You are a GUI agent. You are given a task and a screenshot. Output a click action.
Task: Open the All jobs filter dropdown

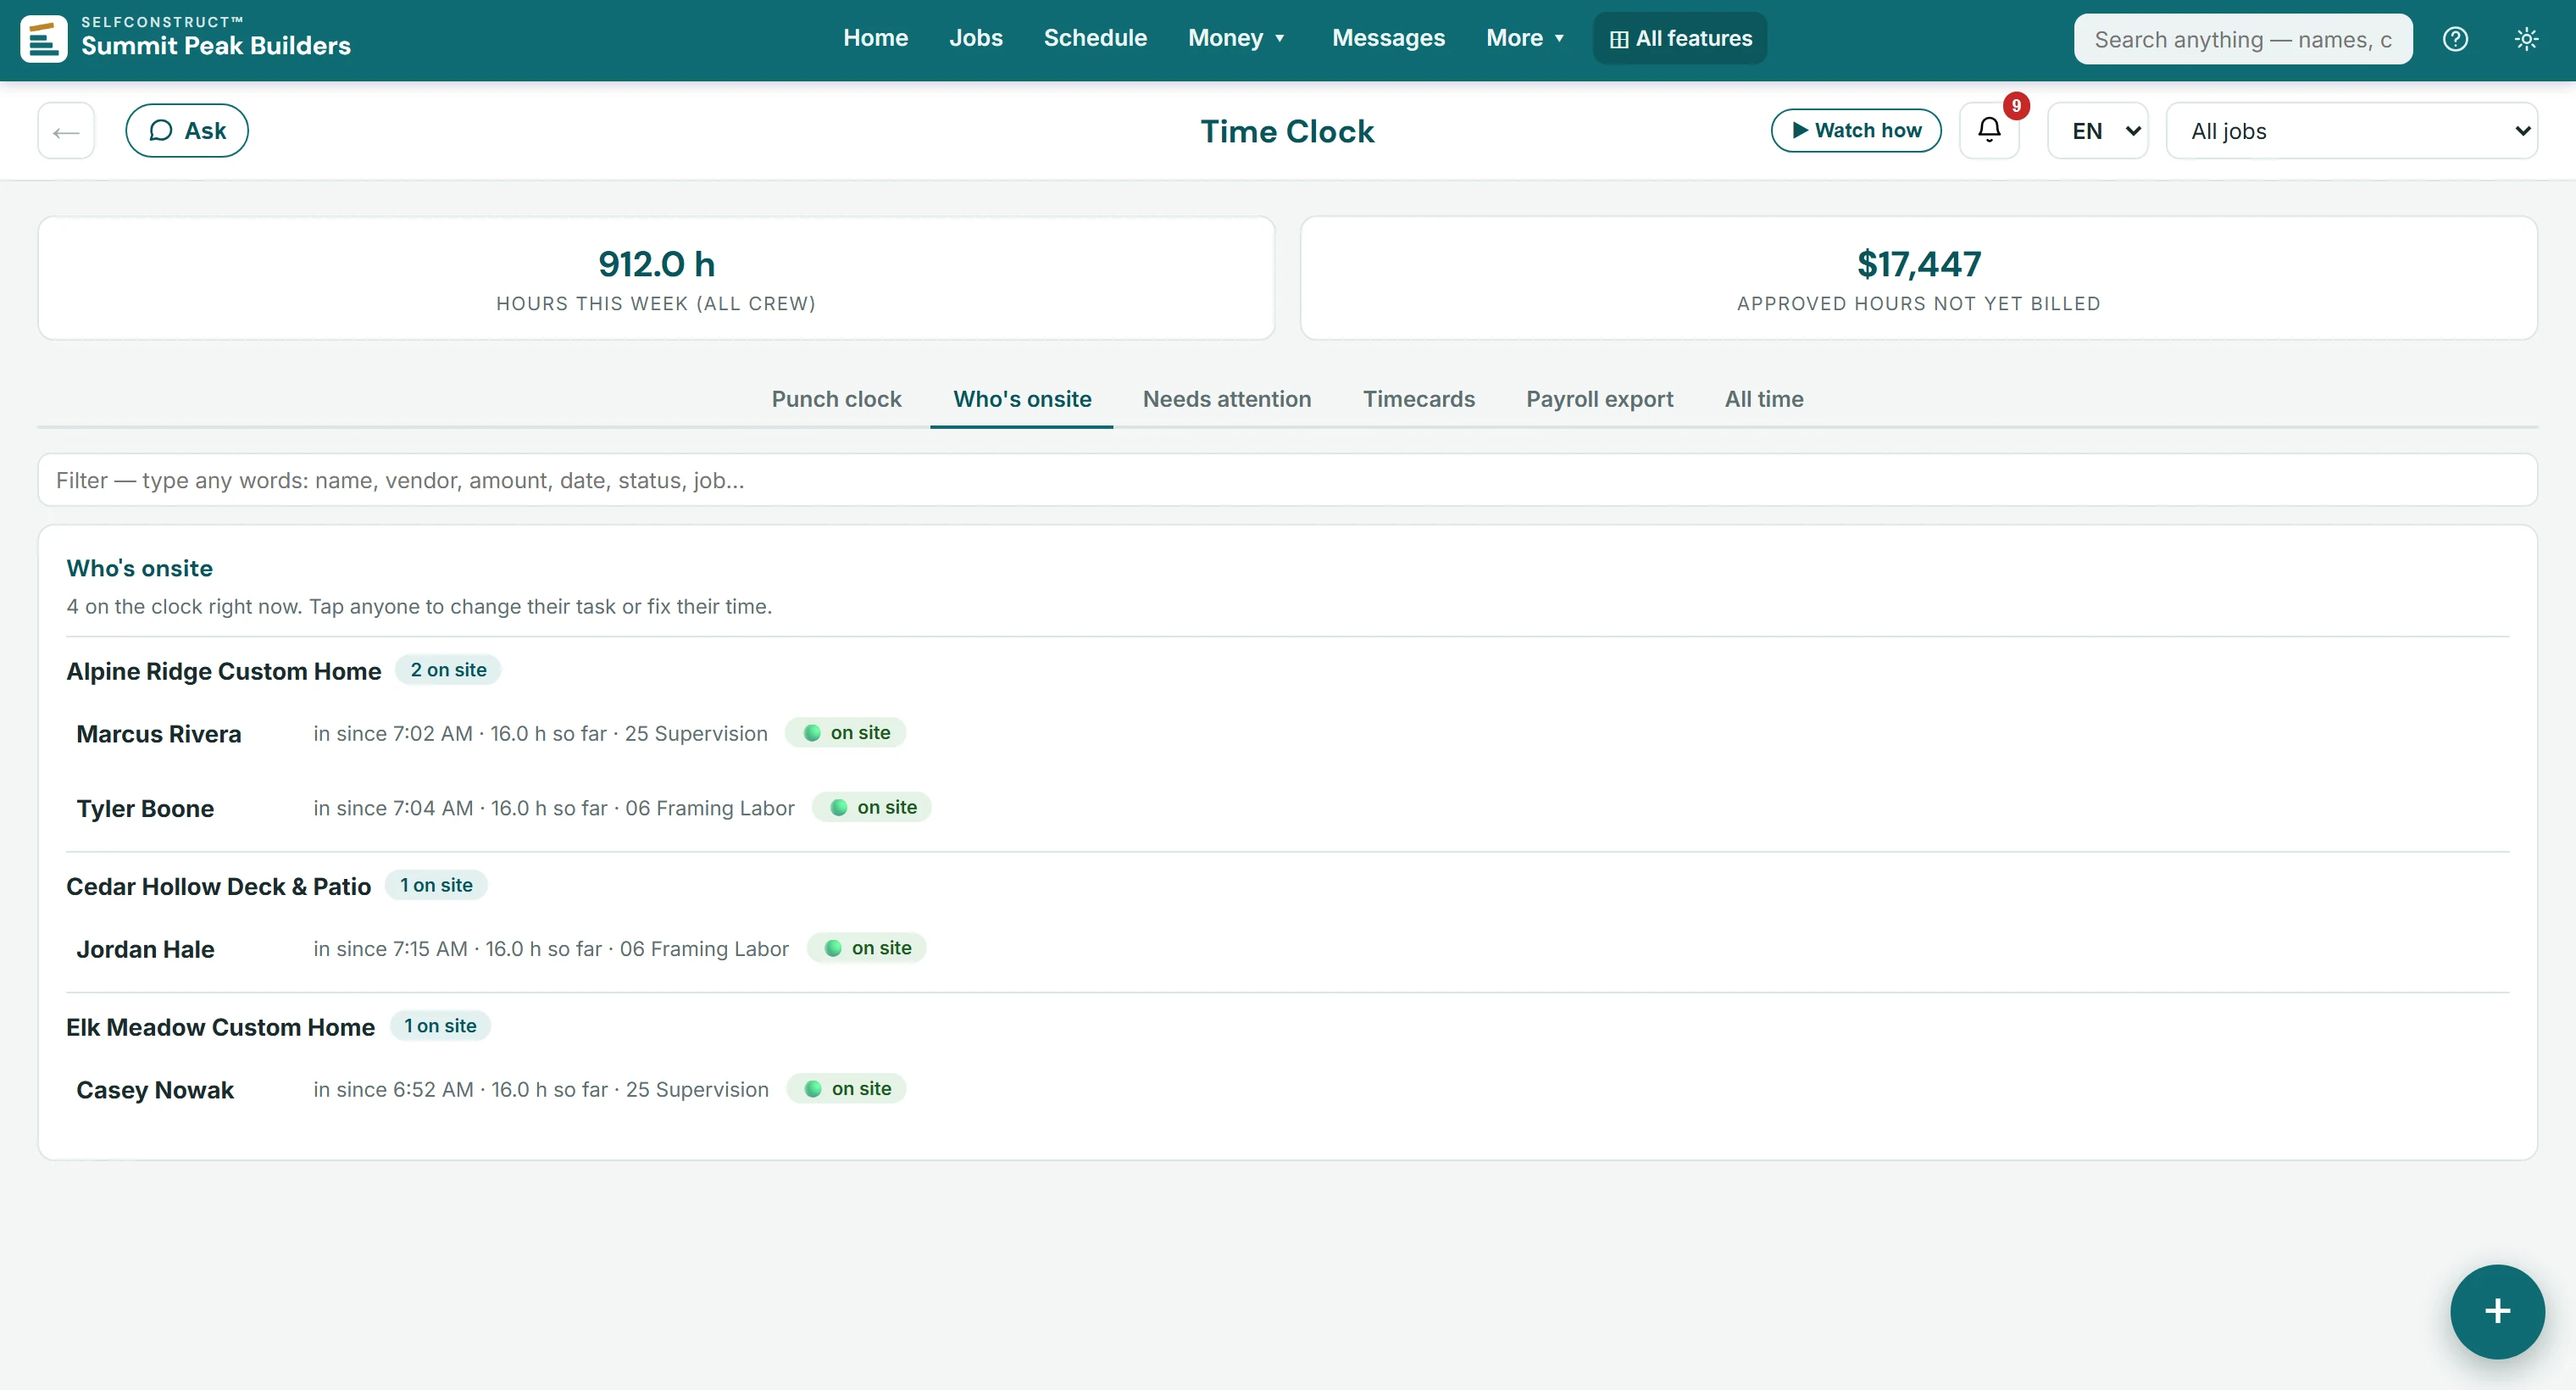2351,131
